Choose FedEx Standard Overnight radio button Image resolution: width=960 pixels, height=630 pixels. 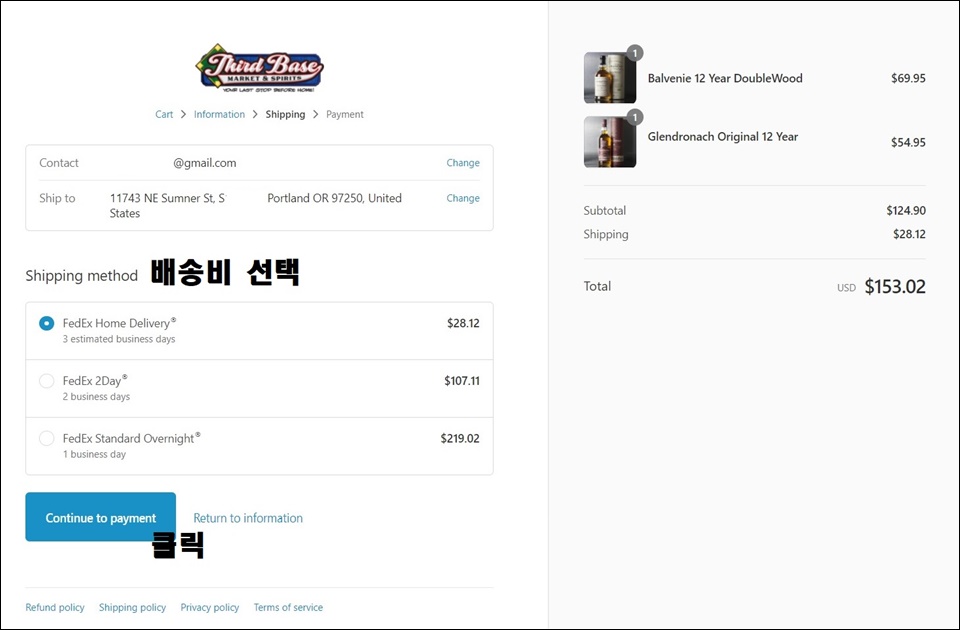coord(47,438)
